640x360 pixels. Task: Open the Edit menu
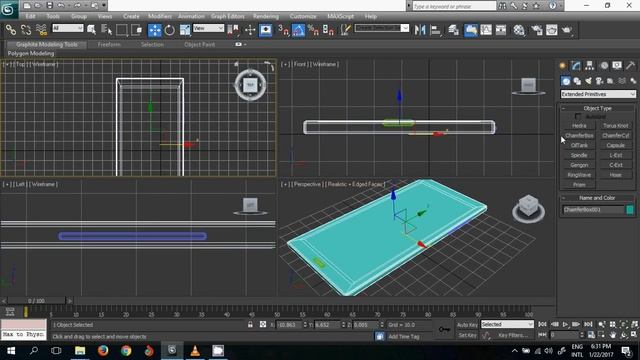31,16
